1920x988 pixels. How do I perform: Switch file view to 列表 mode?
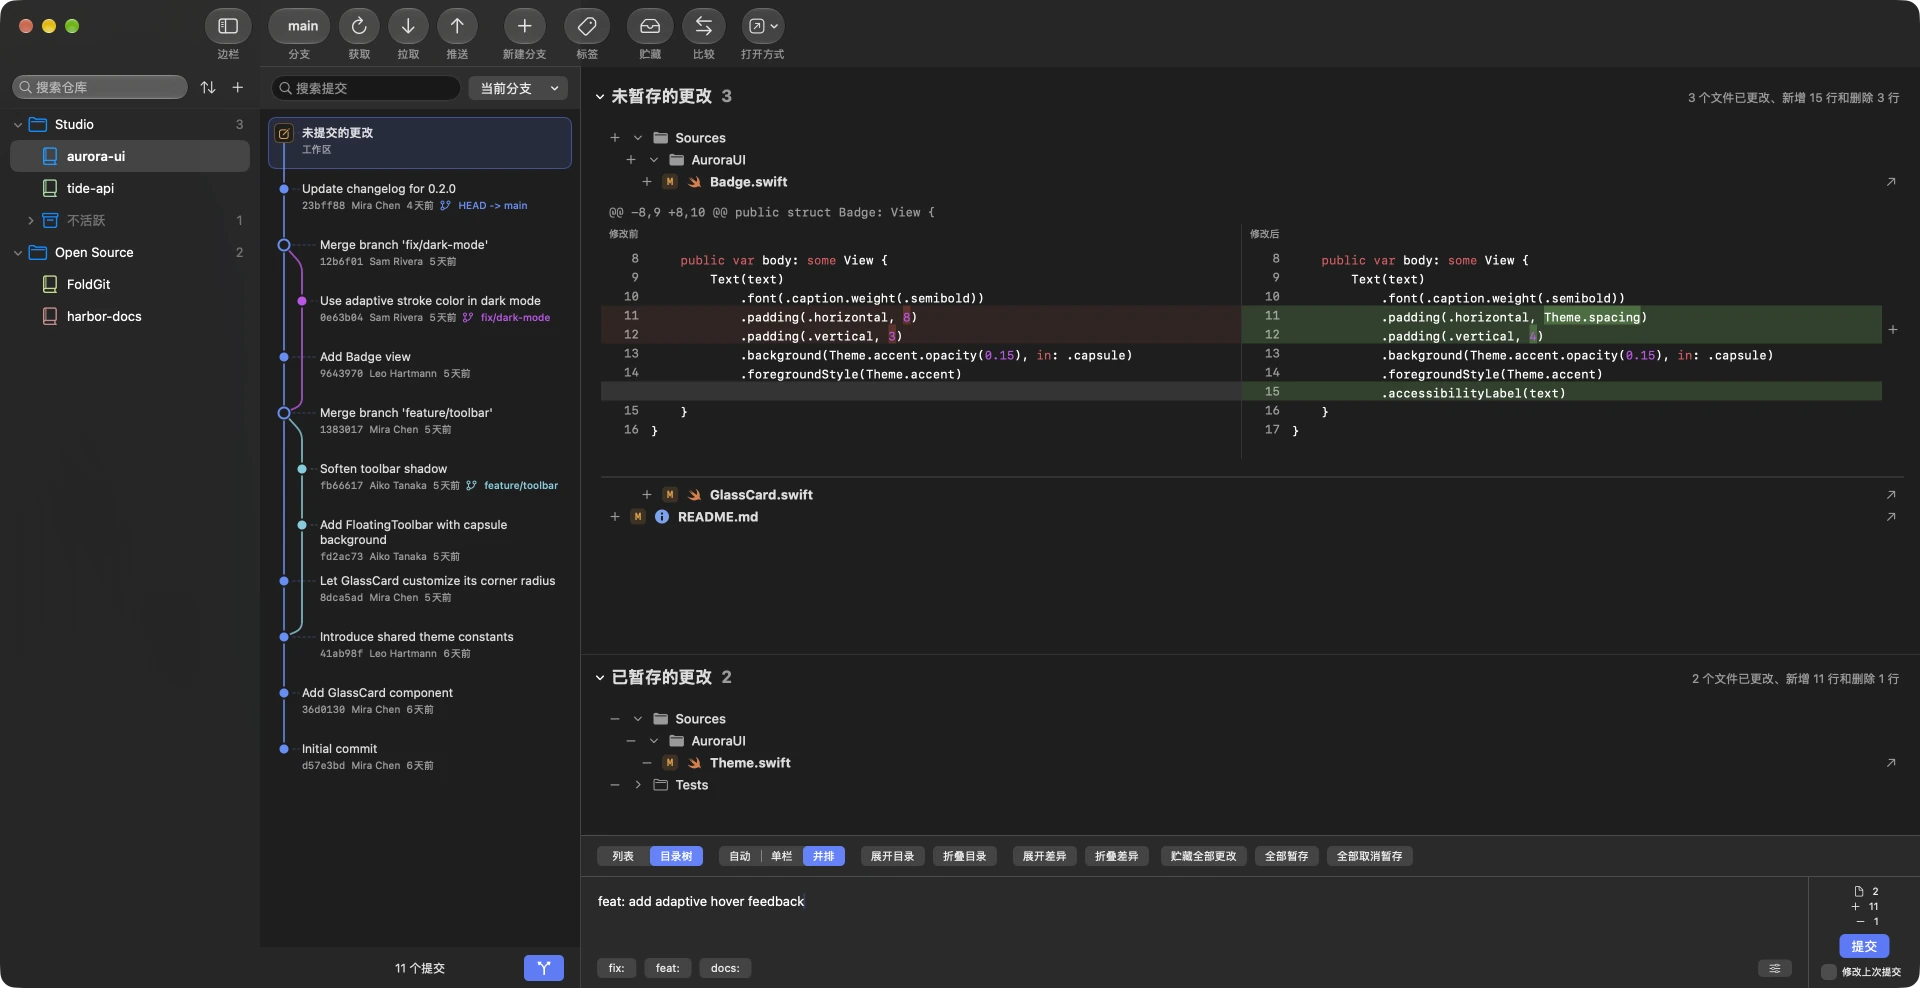[x=623, y=856]
